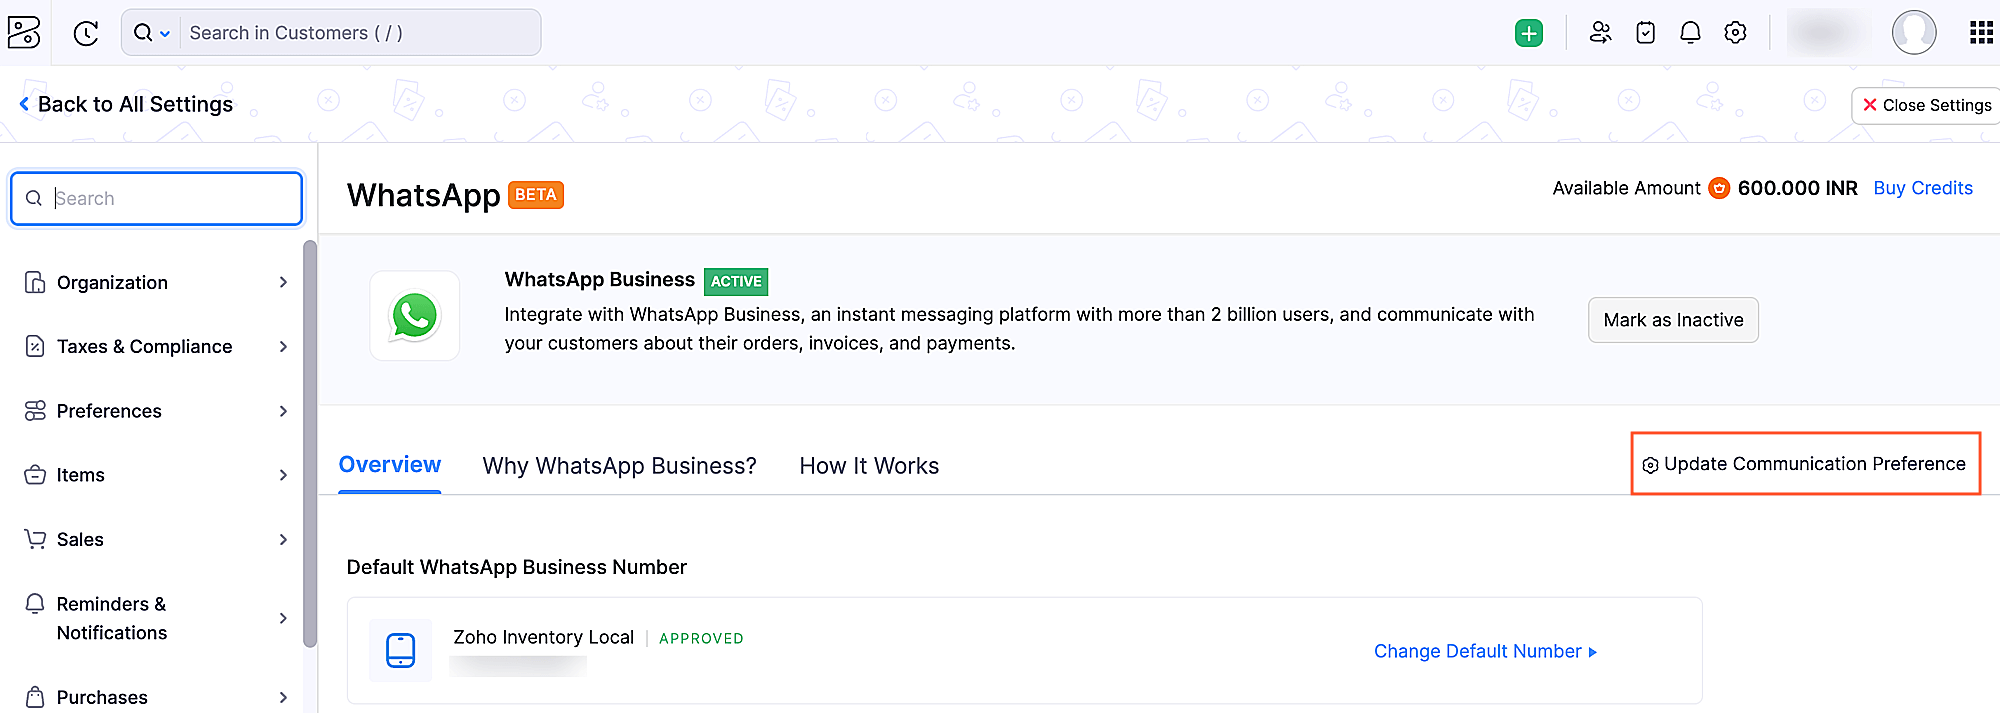Click the phone icon beside Zoho Inventory Local
The height and width of the screenshot is (713, 2000).
400,650
